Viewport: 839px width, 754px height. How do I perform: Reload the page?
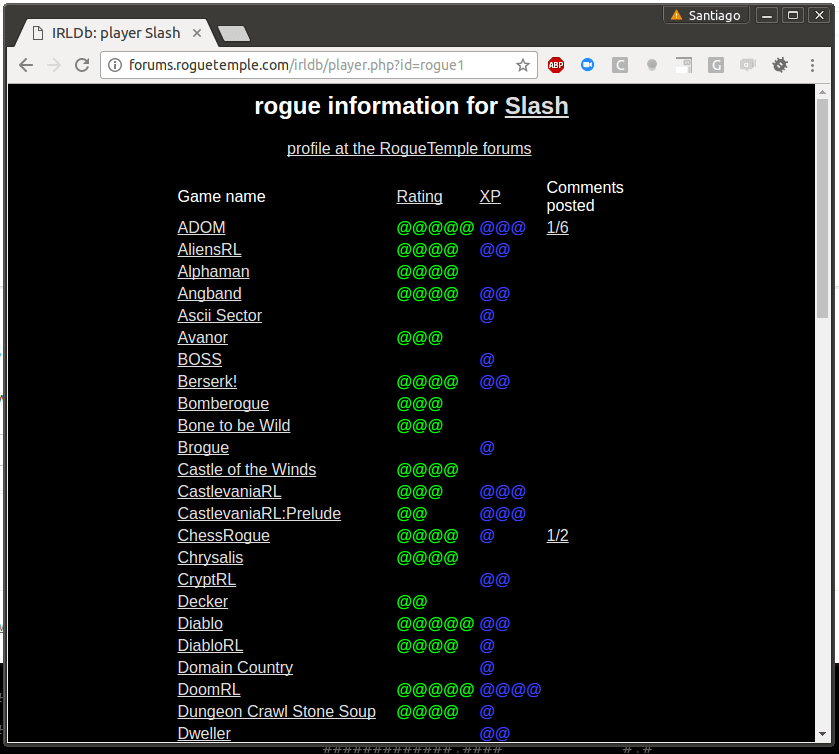82,65
